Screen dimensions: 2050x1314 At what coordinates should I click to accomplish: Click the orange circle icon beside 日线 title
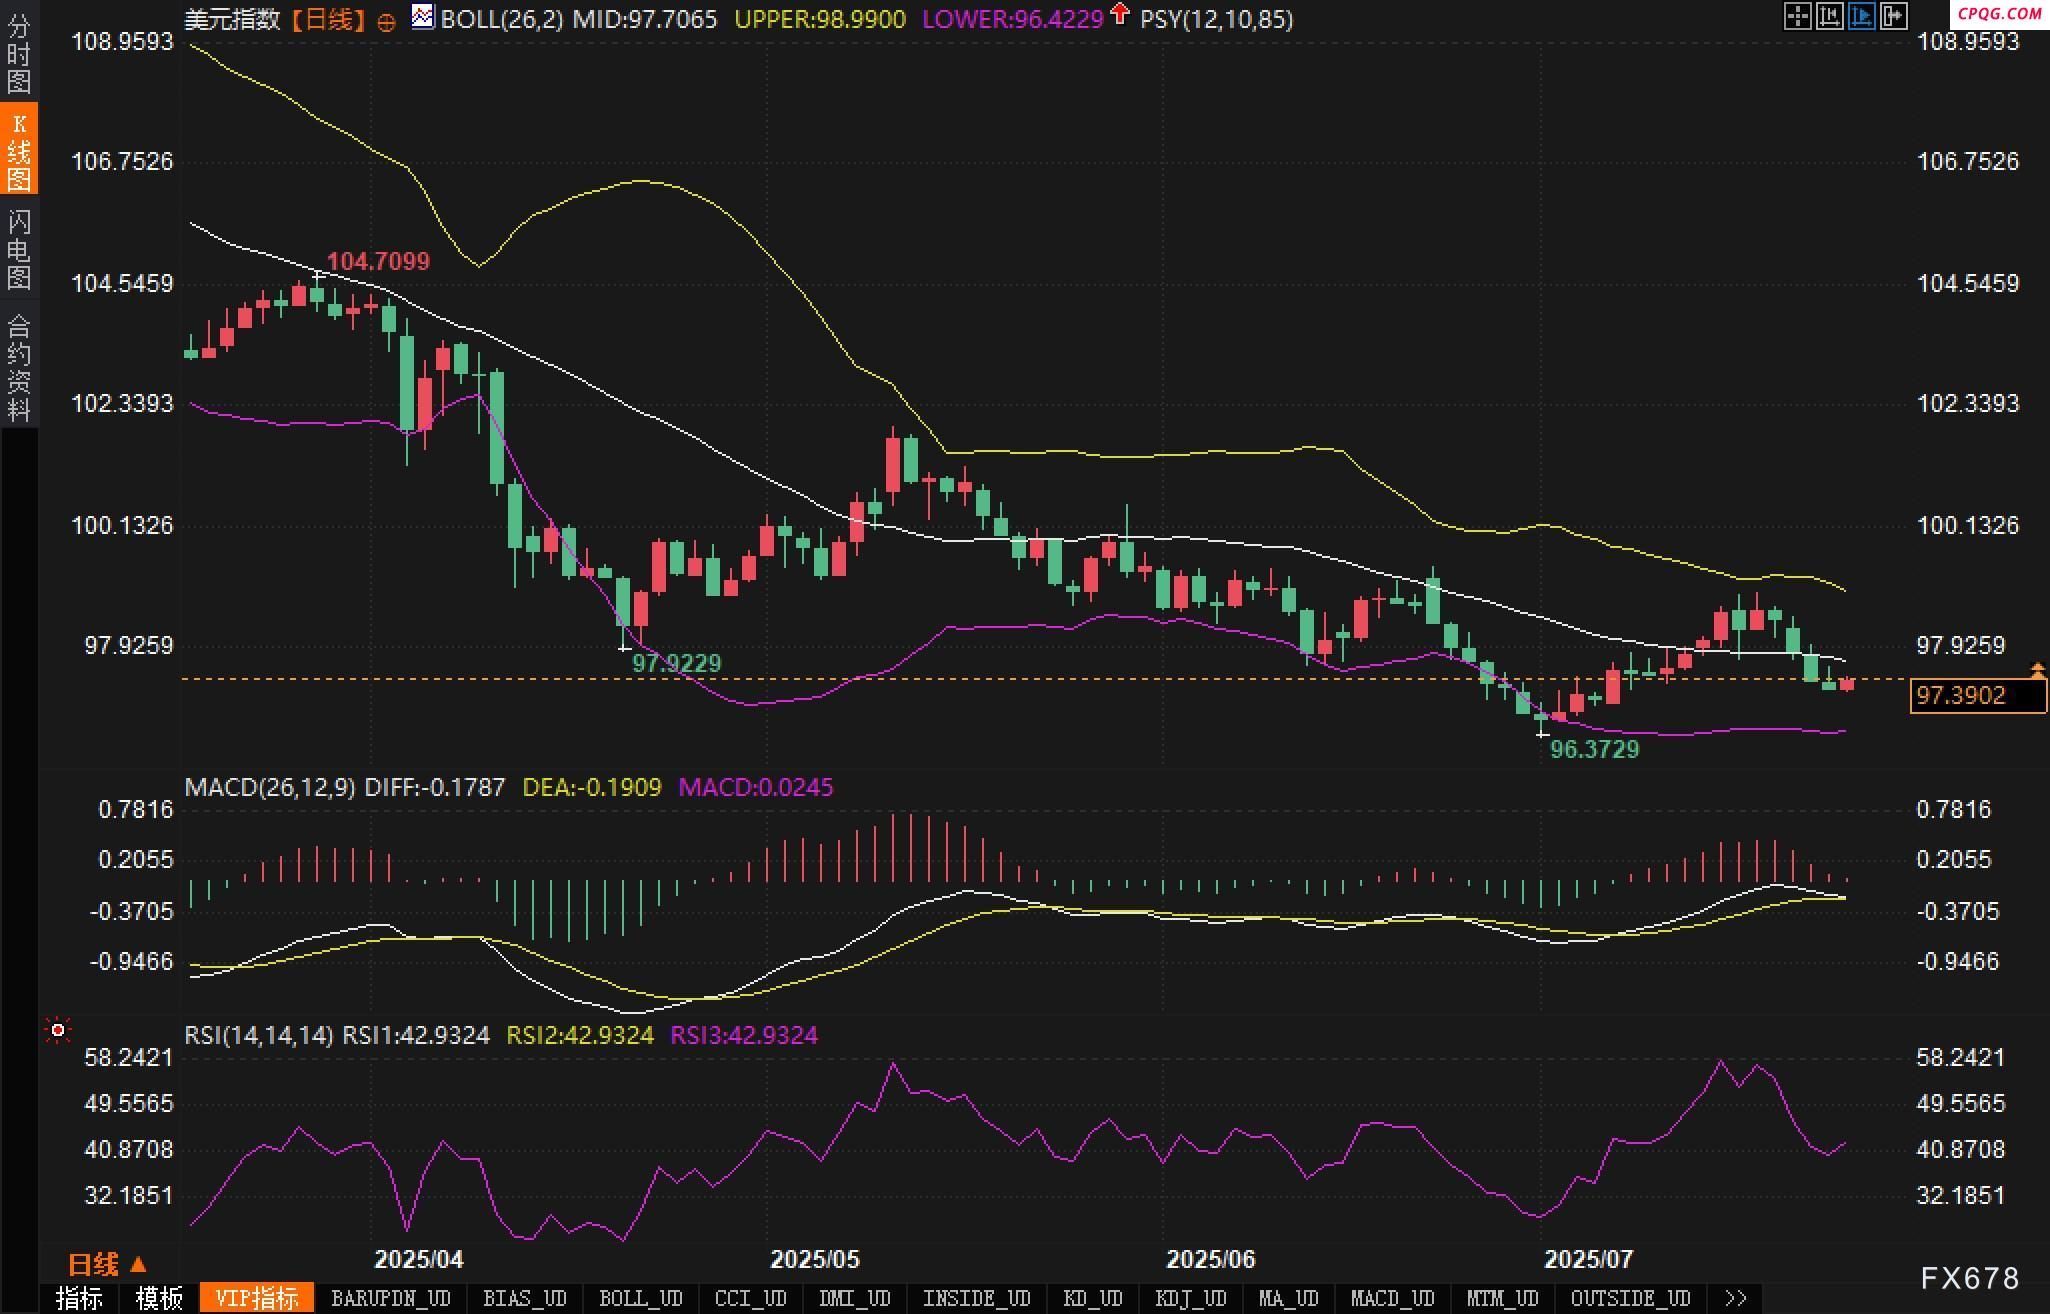(386, 22)
